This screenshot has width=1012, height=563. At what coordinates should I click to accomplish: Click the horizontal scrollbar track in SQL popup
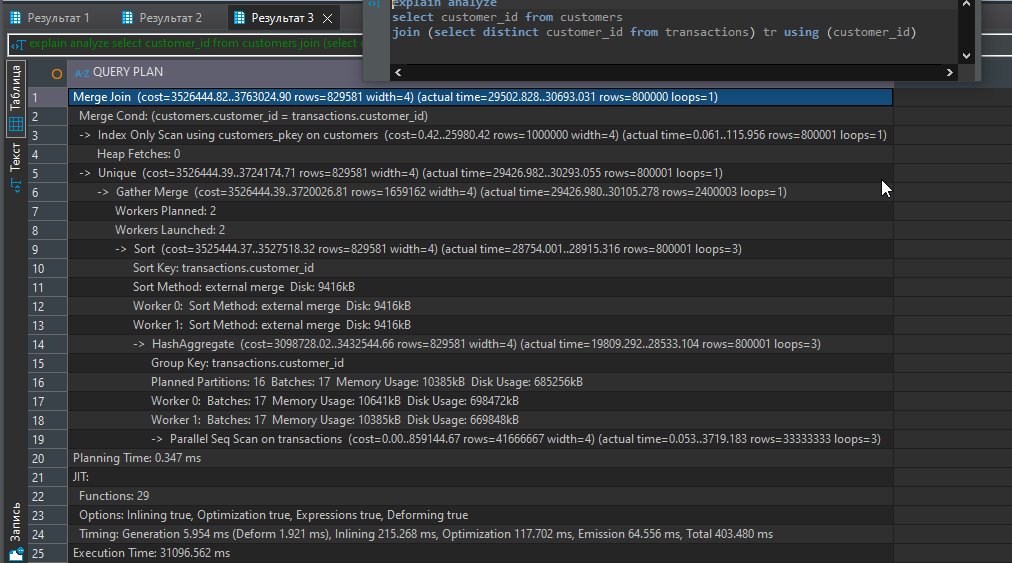click(673, 72)
